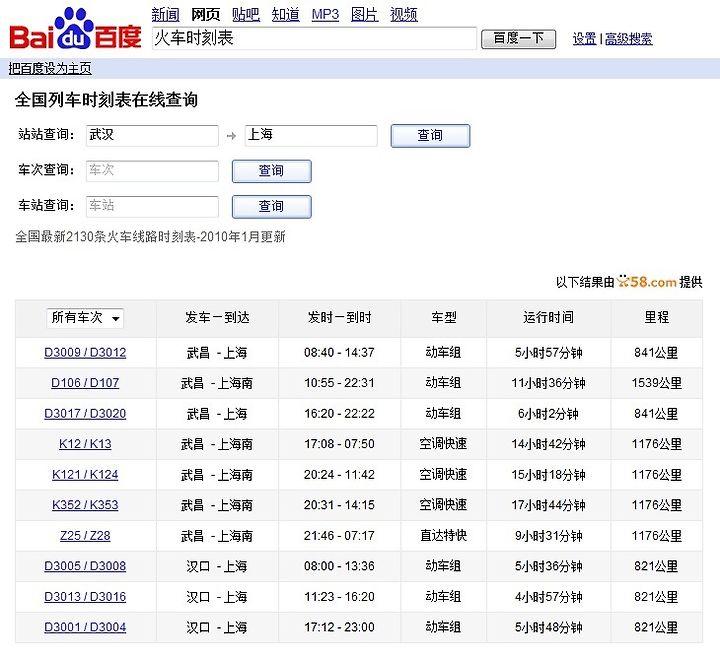
Task: Open the 设置 link
Action: point(584,39)
